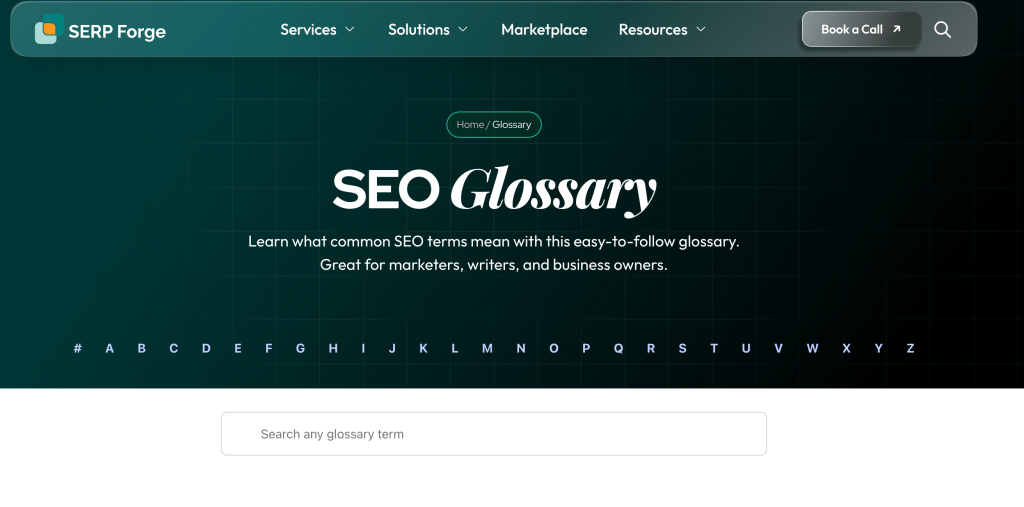The height and width of the screenshot is (507, 1024).
Task: Jump to letter M glossary terms
Action: (487, 348)
